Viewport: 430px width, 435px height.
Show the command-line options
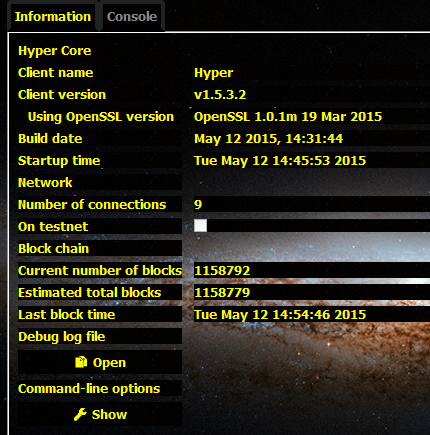[100, 414]
